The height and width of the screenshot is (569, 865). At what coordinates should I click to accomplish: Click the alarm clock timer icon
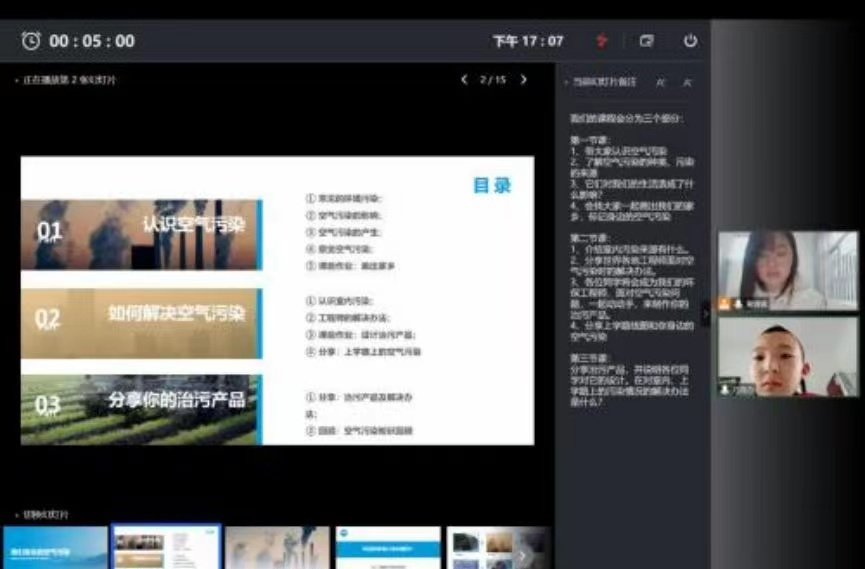32,41
